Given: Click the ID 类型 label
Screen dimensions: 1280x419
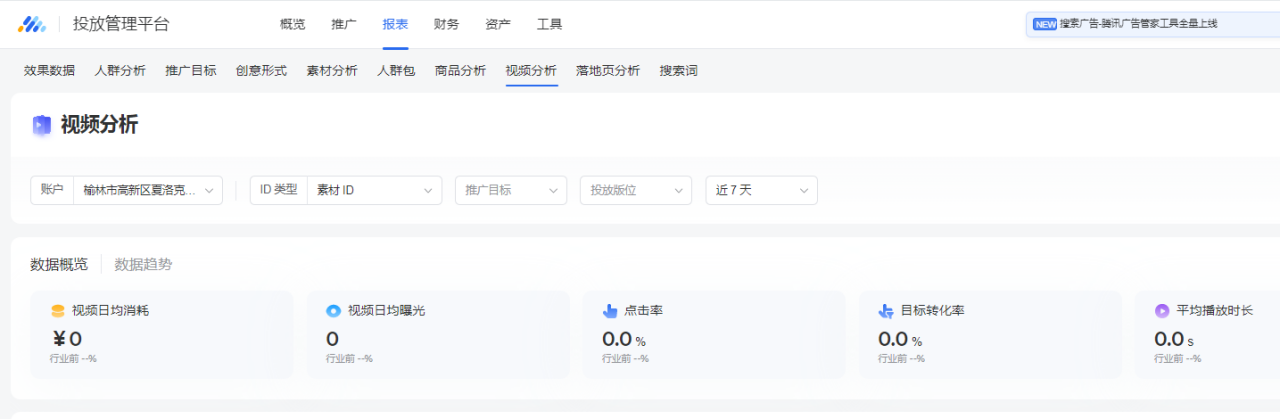Looking at the screenshot, I should [x=279, y=190].
